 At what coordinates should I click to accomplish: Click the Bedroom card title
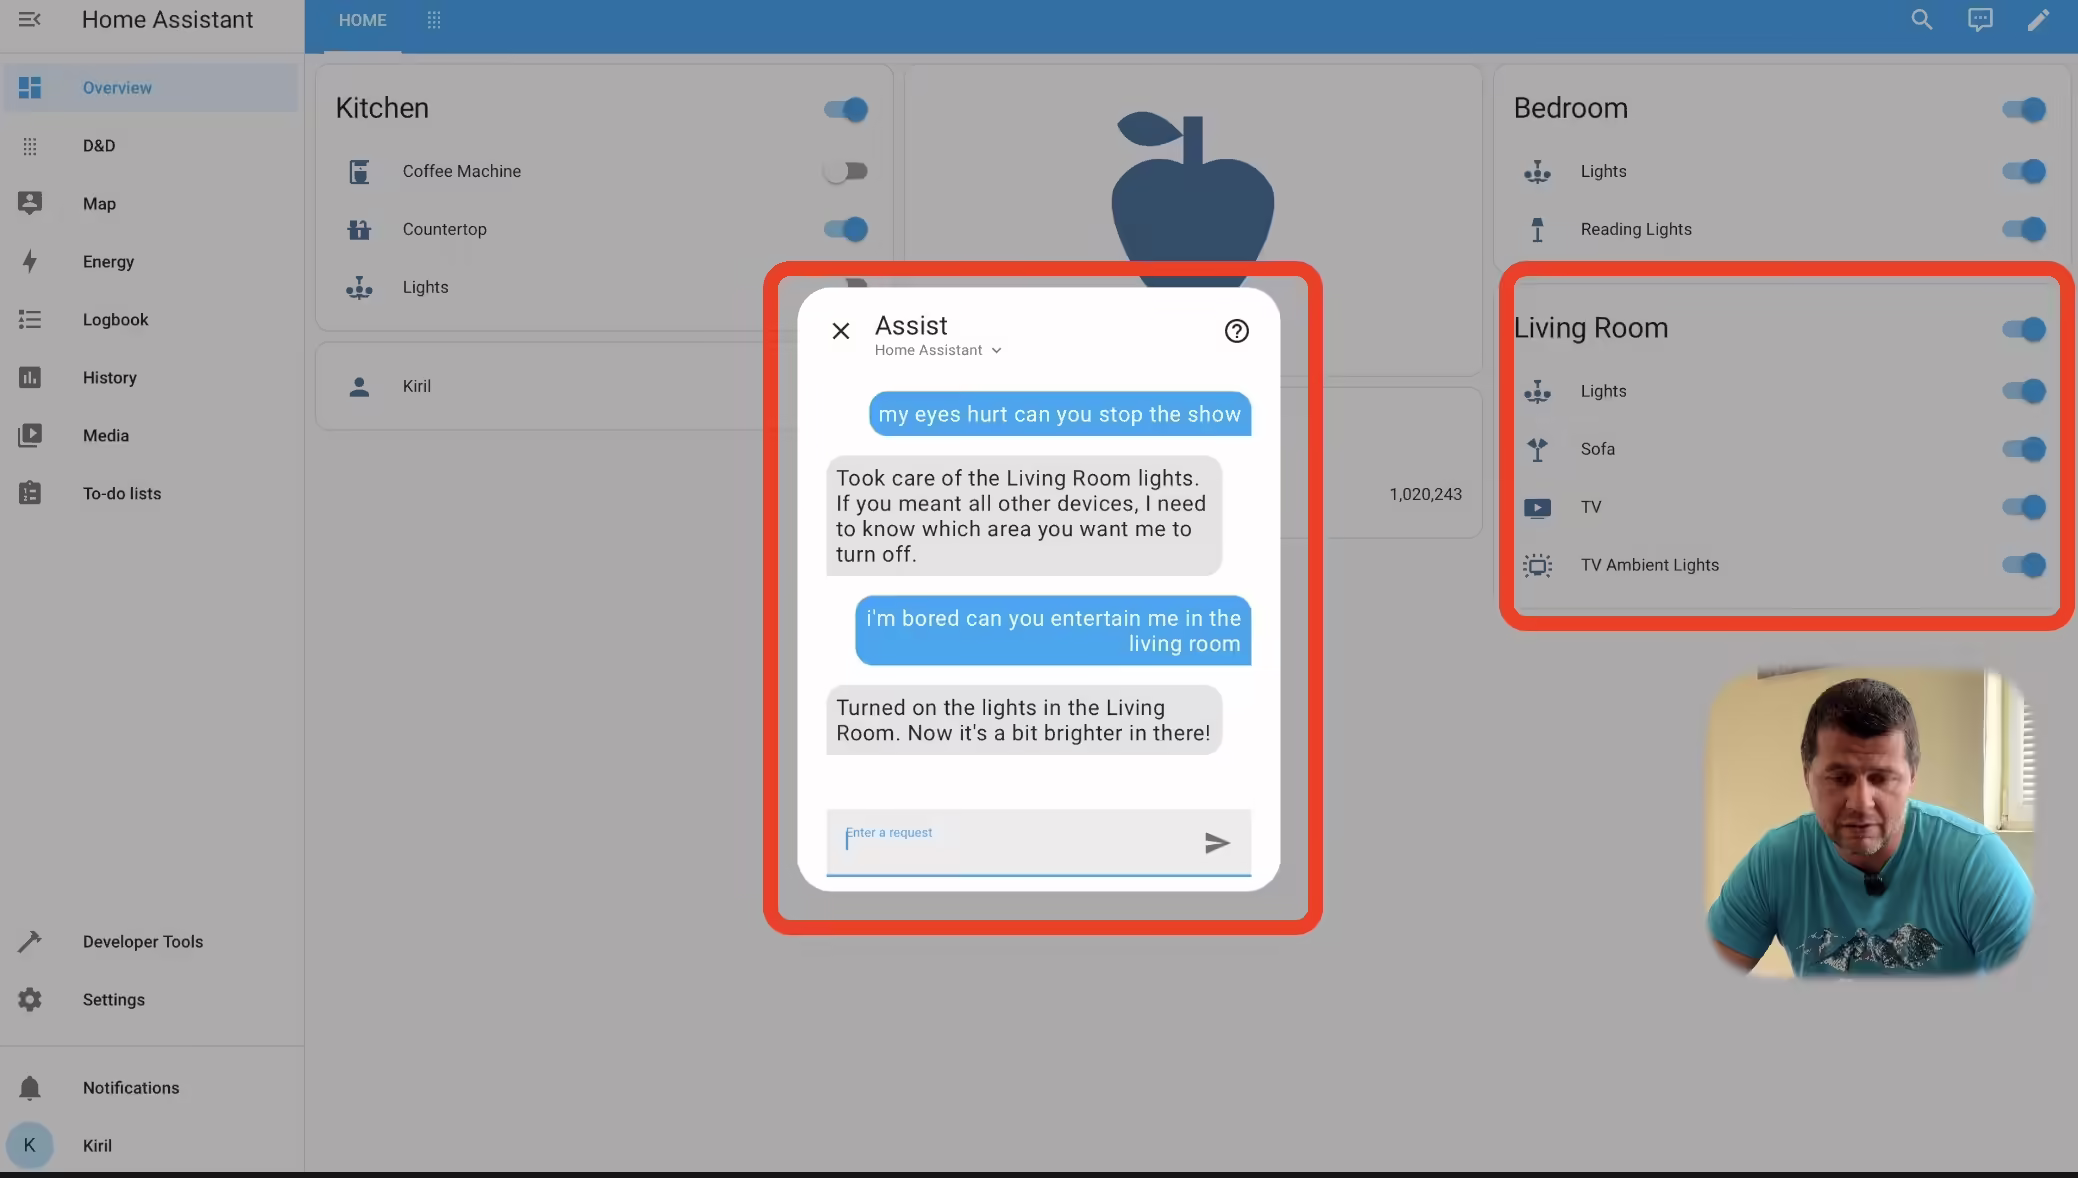(x=1570, y=108)
